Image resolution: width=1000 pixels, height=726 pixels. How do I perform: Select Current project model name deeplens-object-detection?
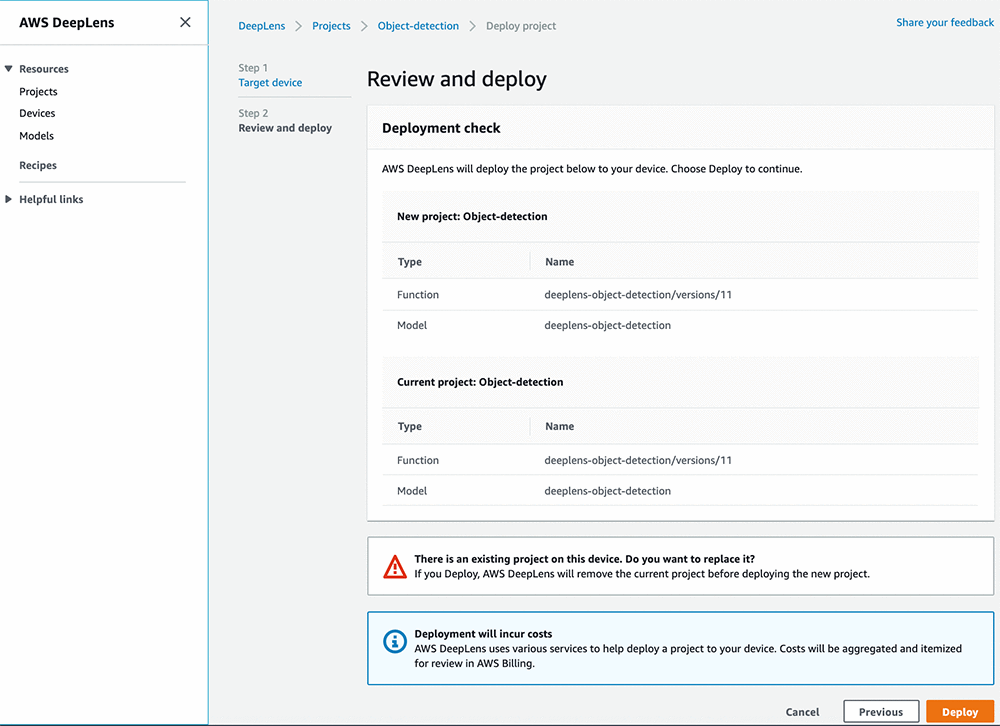click(x=607, y=491)
